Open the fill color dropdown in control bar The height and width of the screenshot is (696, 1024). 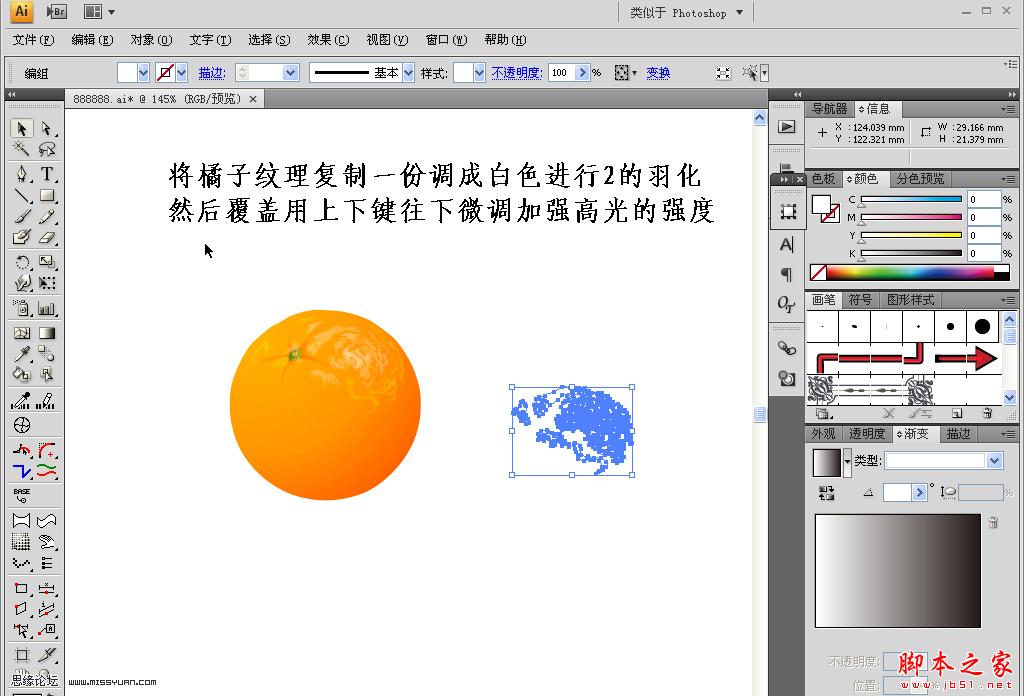(x=144, y=72)
